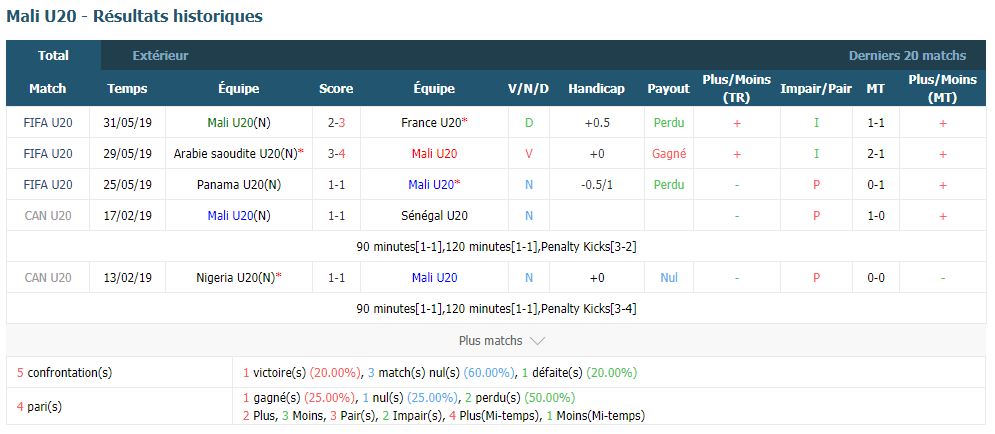
Task: Click score 1-1 of Sénégal match
Action: 336,216
